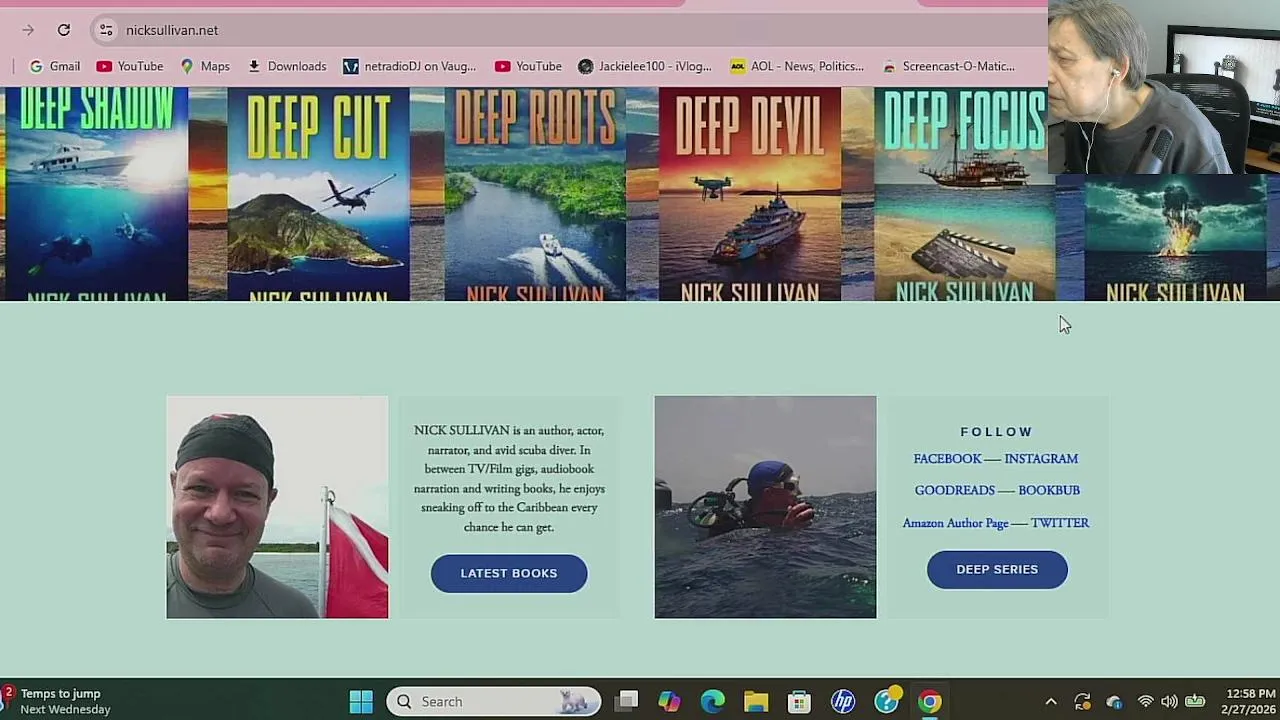Image resolution: width=1280 pixels, height=720 pixels.
Task: Open the netradioDJ on Vaug... bookmark
Action: [x=410, y=66]
